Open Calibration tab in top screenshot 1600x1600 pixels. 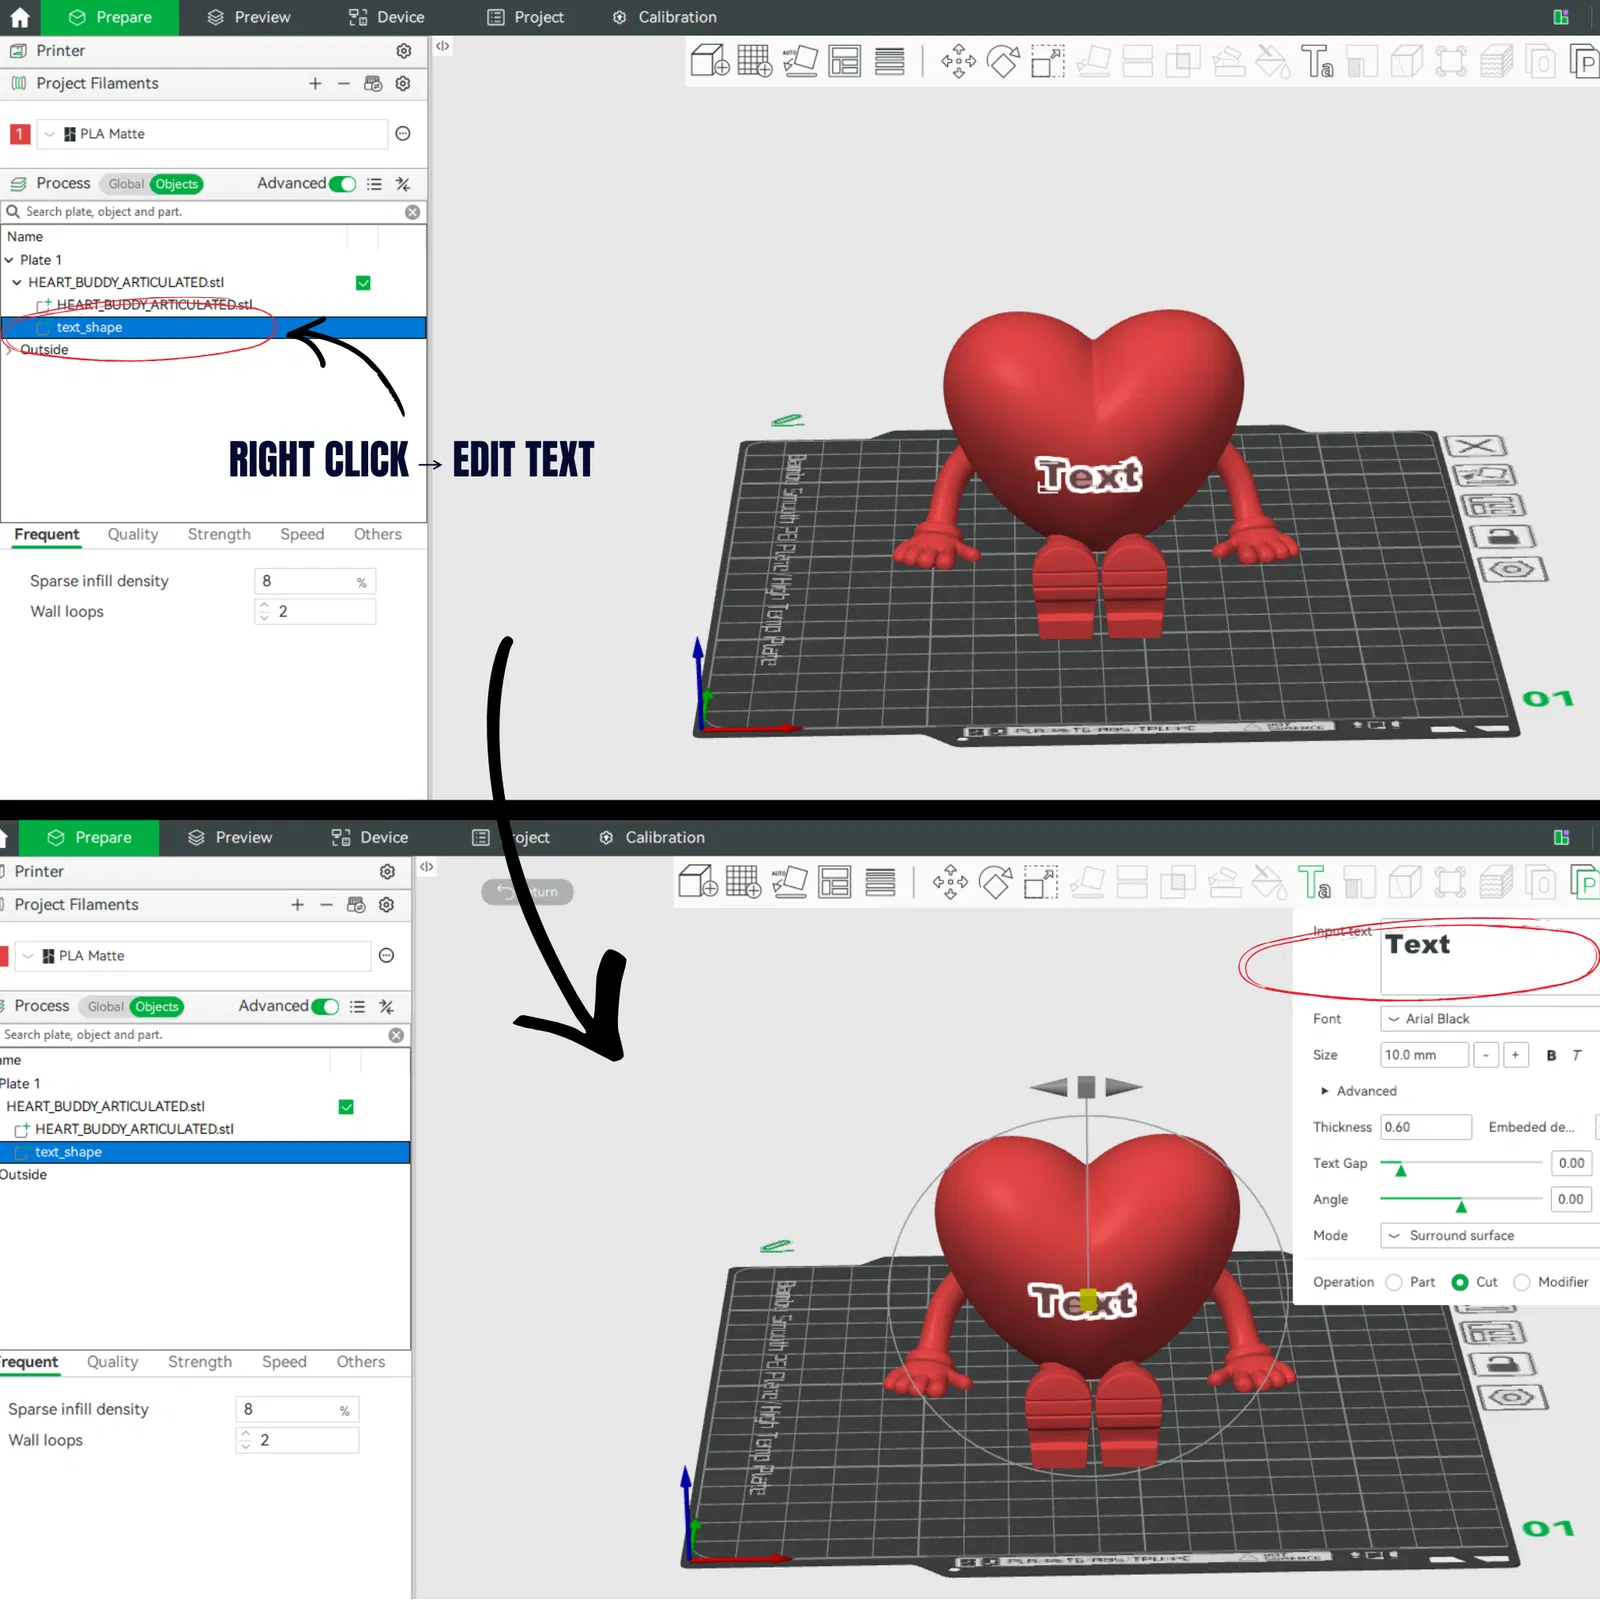coord(665,17)
